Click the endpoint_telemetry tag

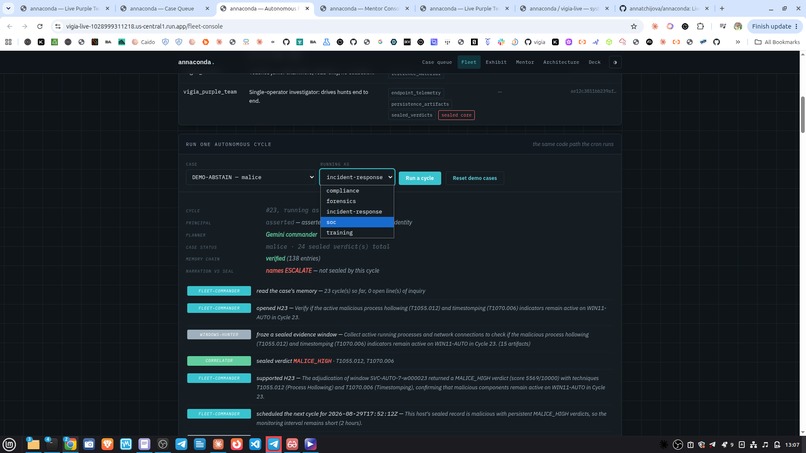[x=416, y=93]
